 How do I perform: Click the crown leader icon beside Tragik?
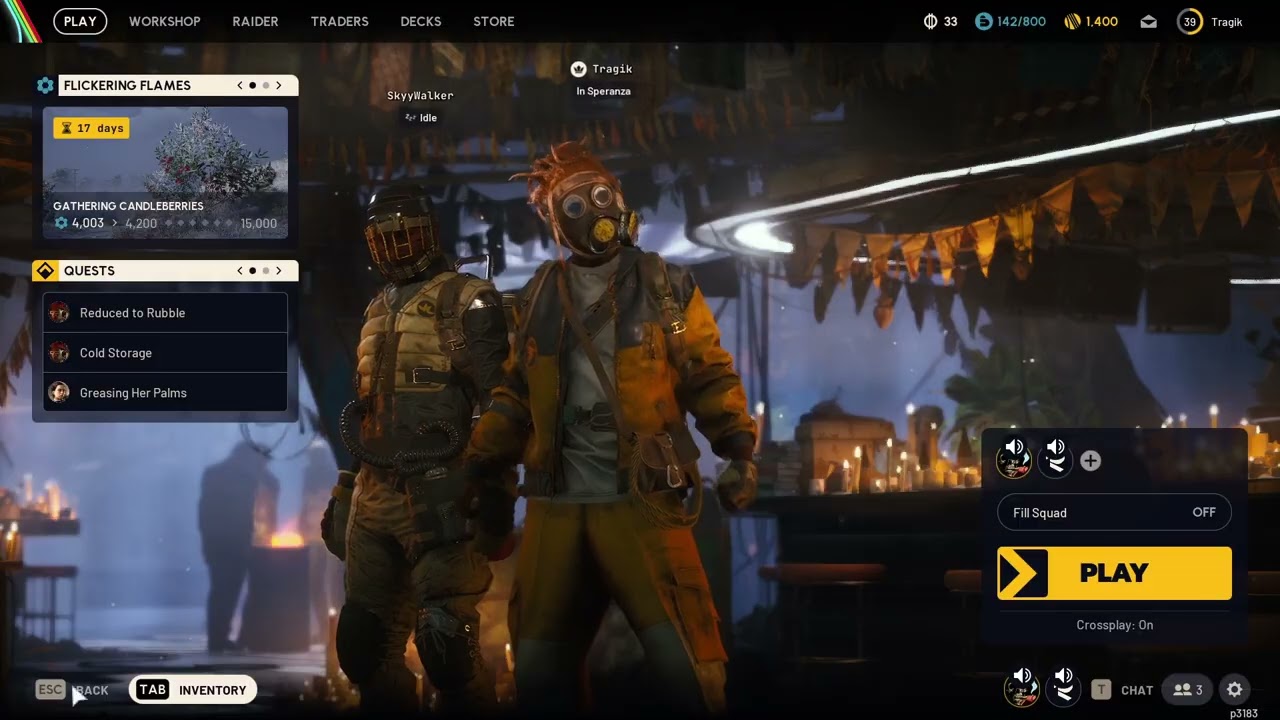578,69
